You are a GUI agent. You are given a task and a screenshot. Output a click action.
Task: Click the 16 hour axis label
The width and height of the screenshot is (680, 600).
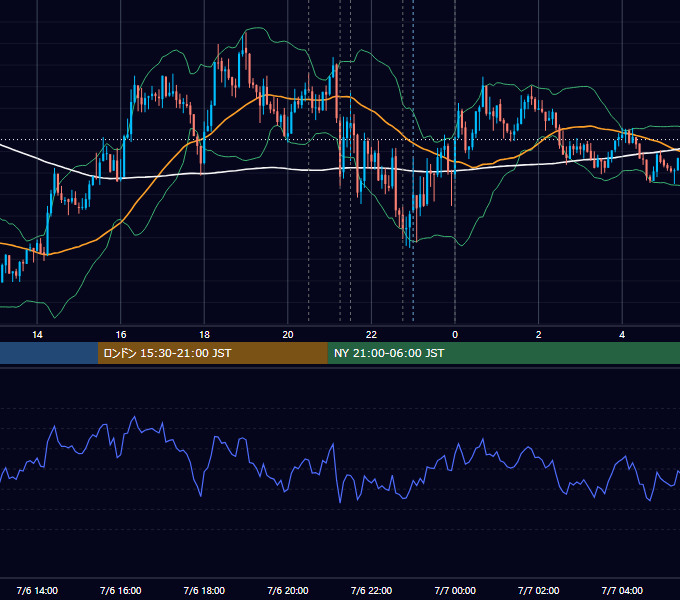121,335
